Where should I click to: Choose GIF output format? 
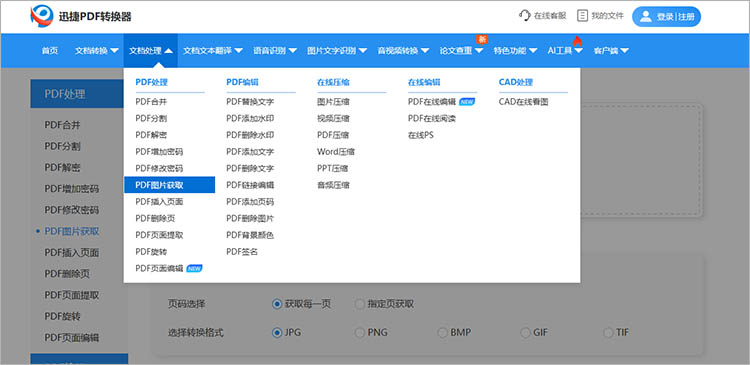[x=525, y=332]
